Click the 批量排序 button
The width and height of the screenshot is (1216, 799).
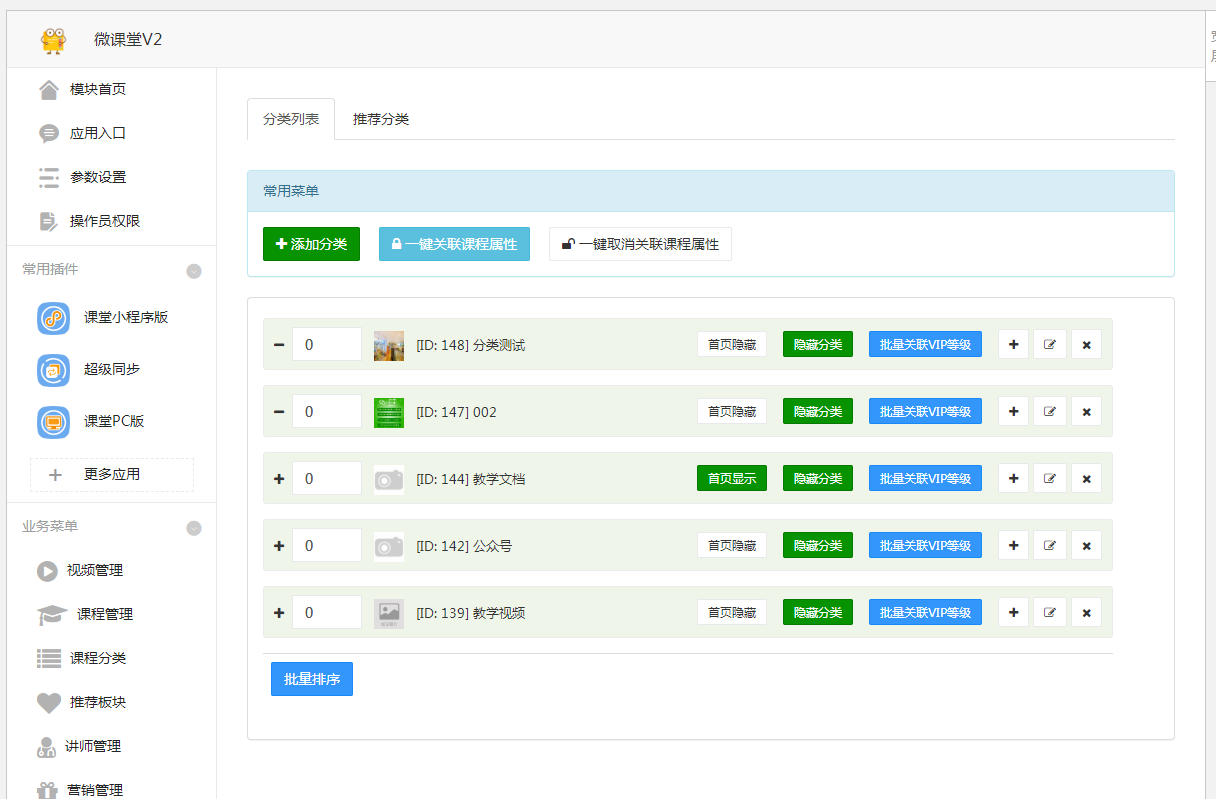click(311, 679)
